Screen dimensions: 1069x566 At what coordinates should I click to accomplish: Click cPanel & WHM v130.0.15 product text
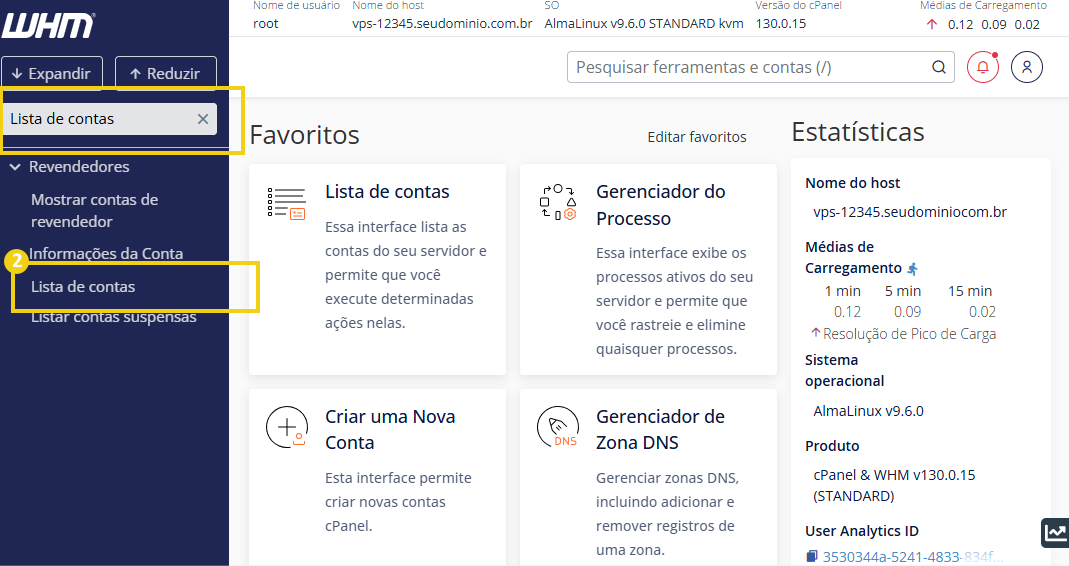coord(894,485)
